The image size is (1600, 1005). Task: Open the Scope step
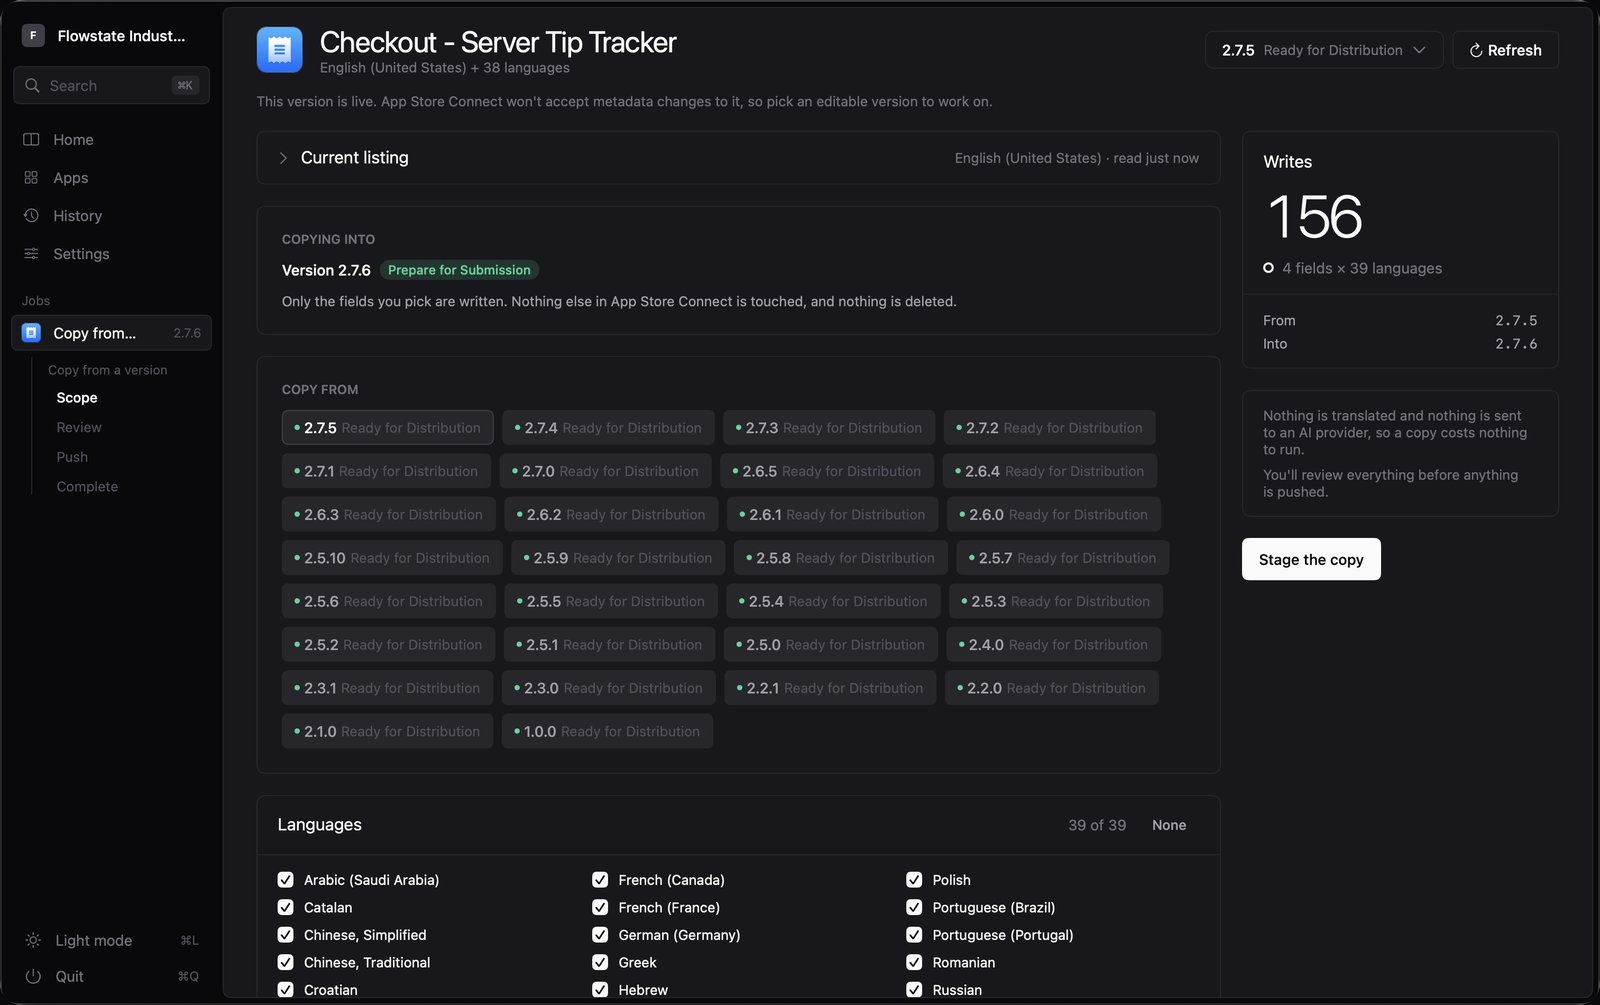(x=77, y=398)
